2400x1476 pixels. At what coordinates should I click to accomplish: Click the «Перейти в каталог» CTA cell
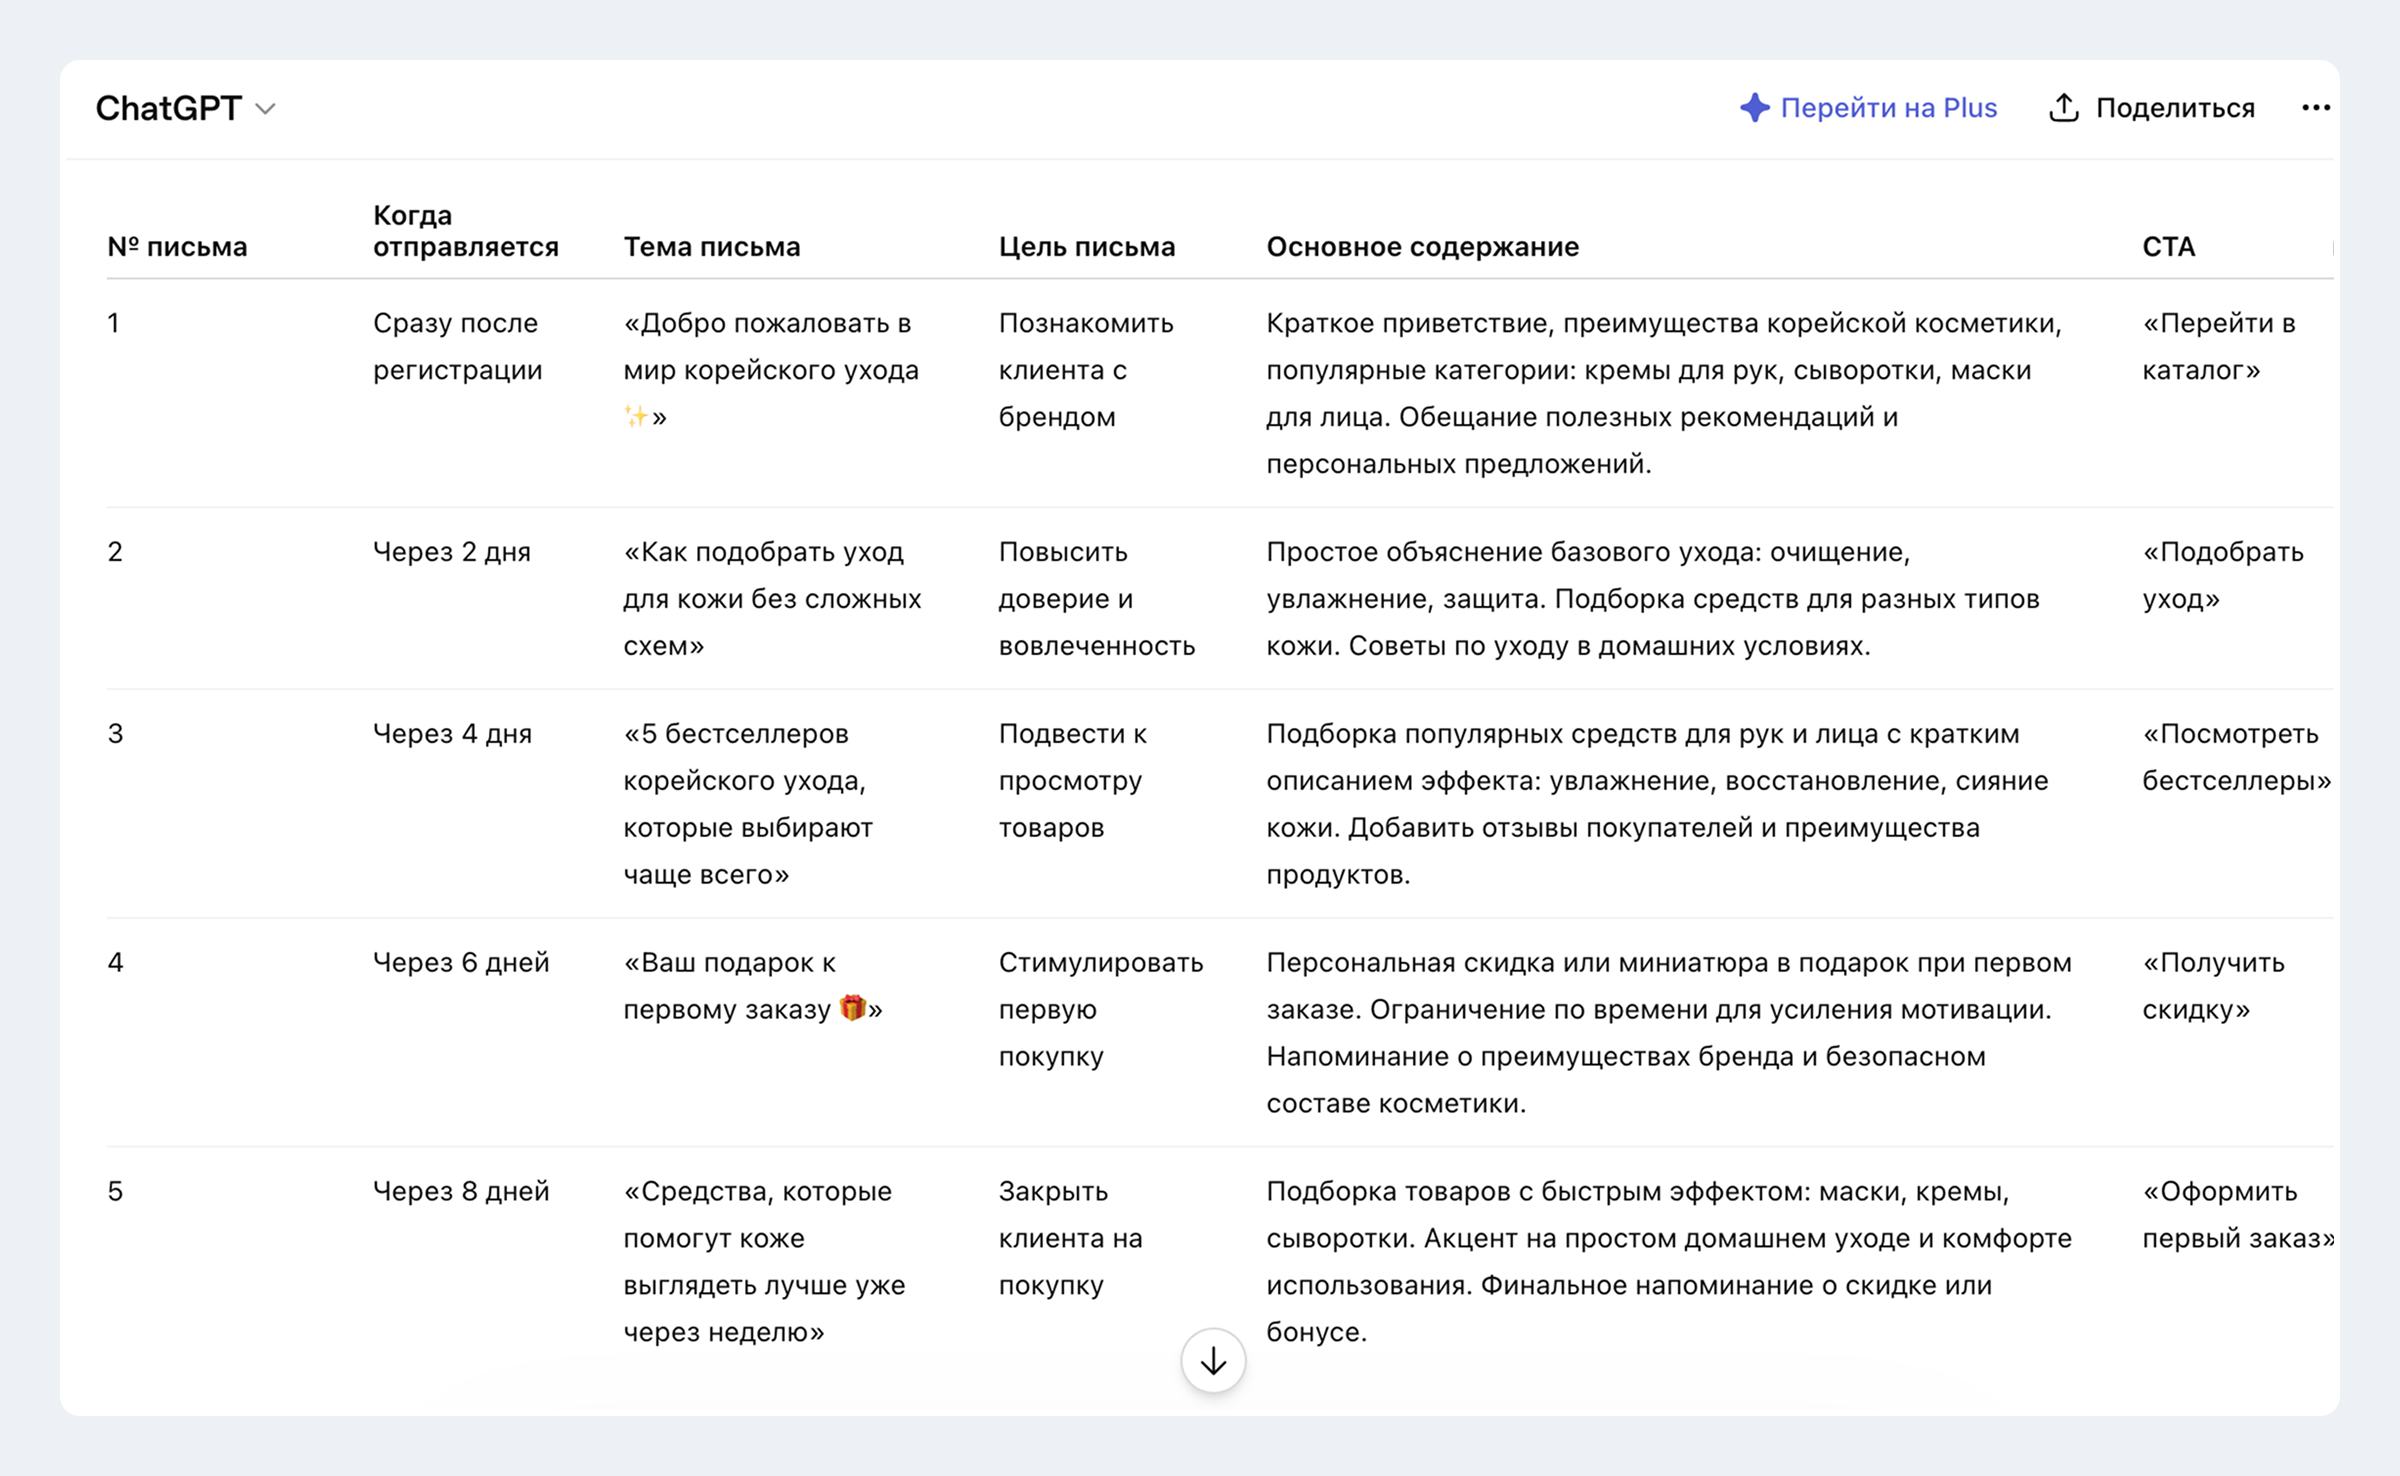click(x=2219, y=346)
